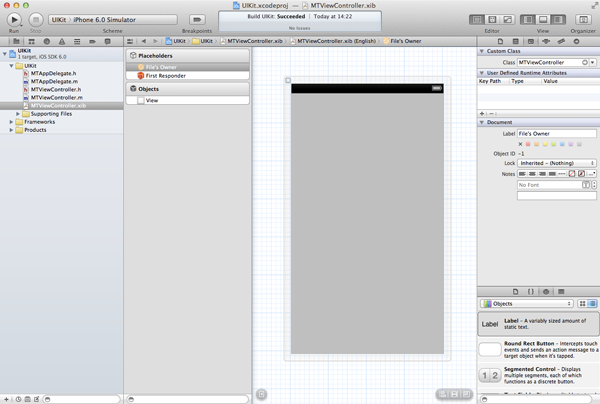Select the Label object in library
This screenshot has width=600, height=404.
[x=538, y=324]
